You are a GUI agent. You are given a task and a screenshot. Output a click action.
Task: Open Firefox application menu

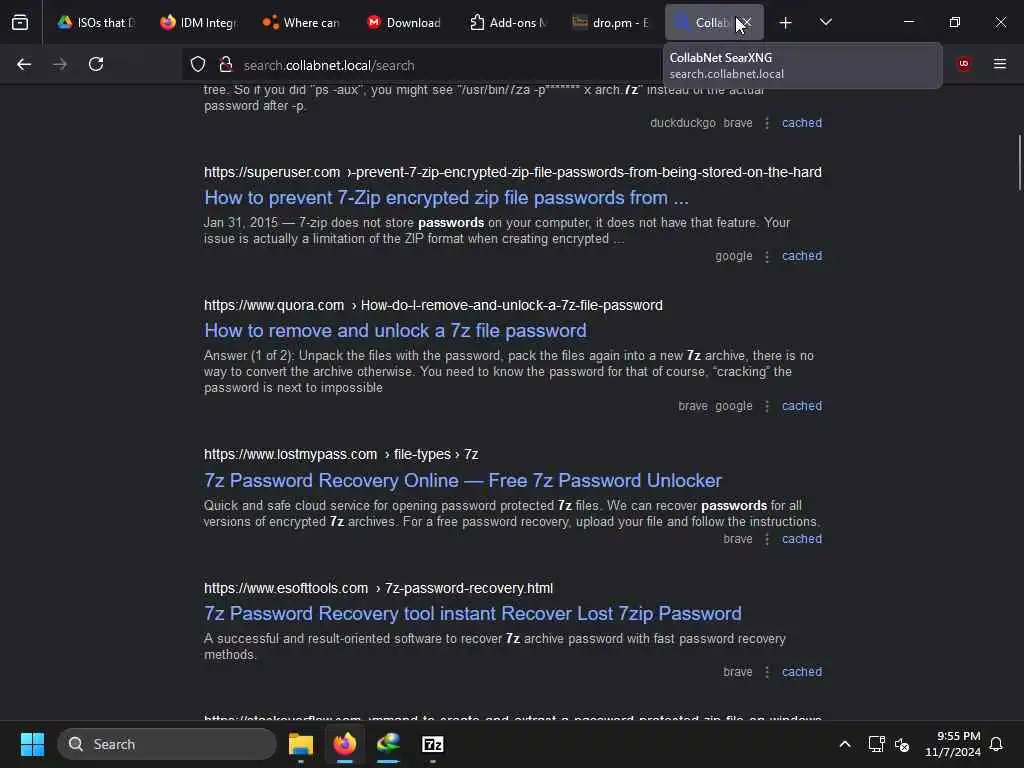coord(1000,64)
